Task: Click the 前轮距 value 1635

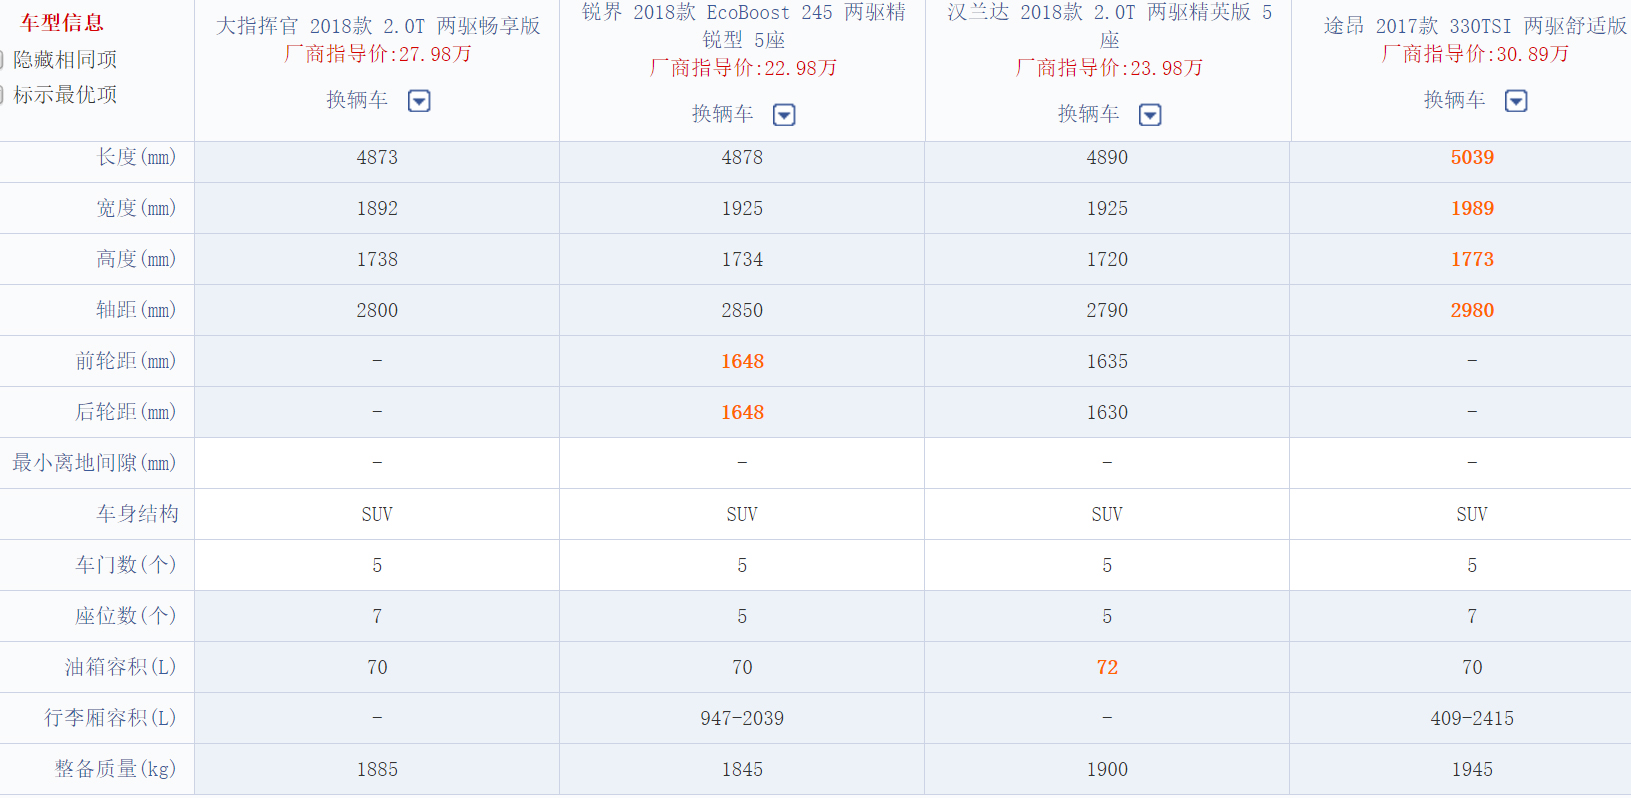Action: click(x=1107, y=361)
